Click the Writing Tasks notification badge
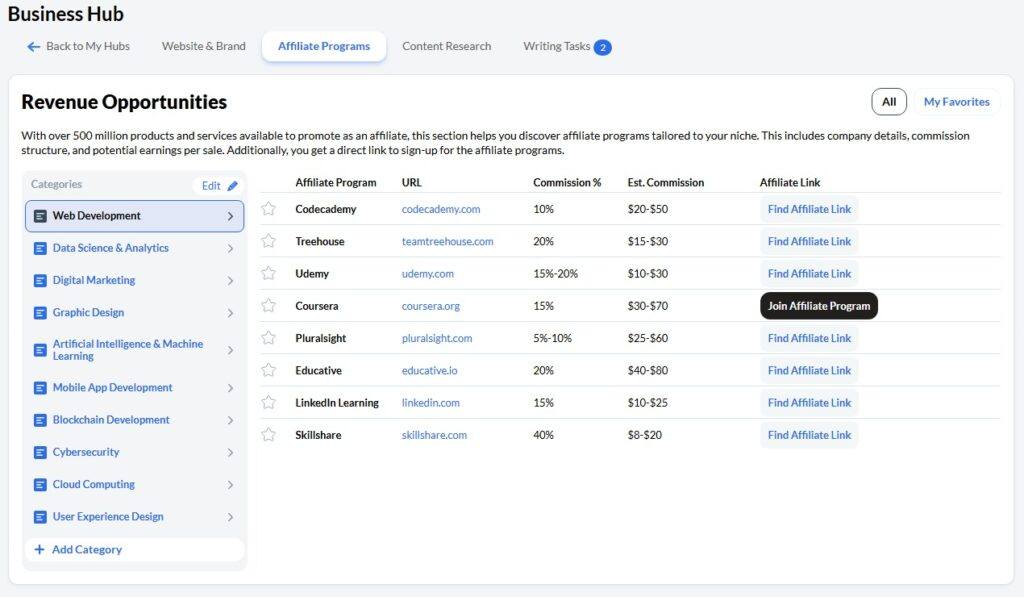This screenshot has width=1024, height=597. coord(602,47)
